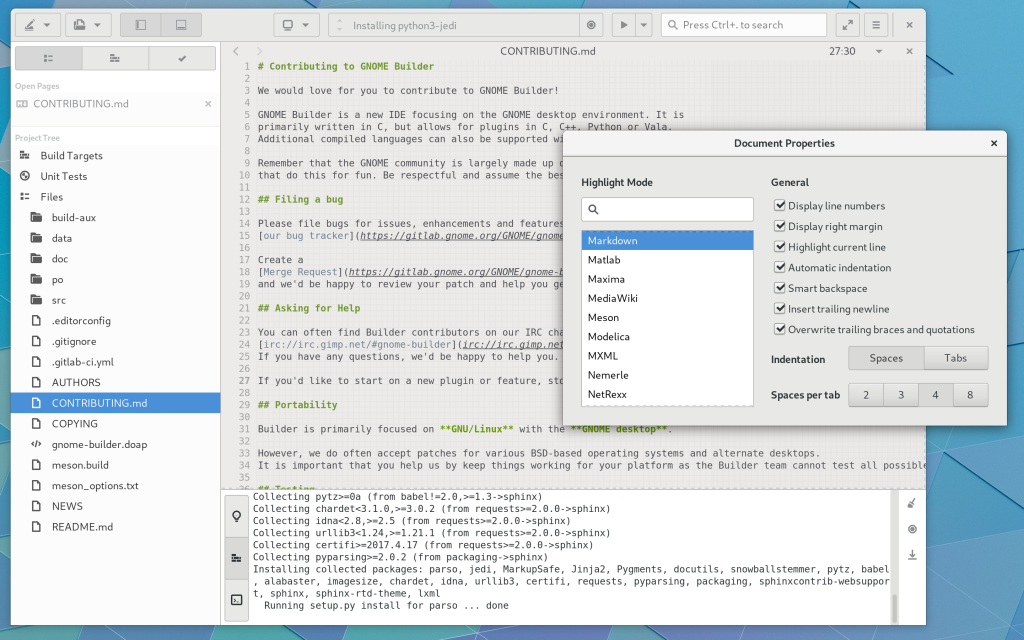
Task: Expand the src folder
Action: tap(116, 300)
